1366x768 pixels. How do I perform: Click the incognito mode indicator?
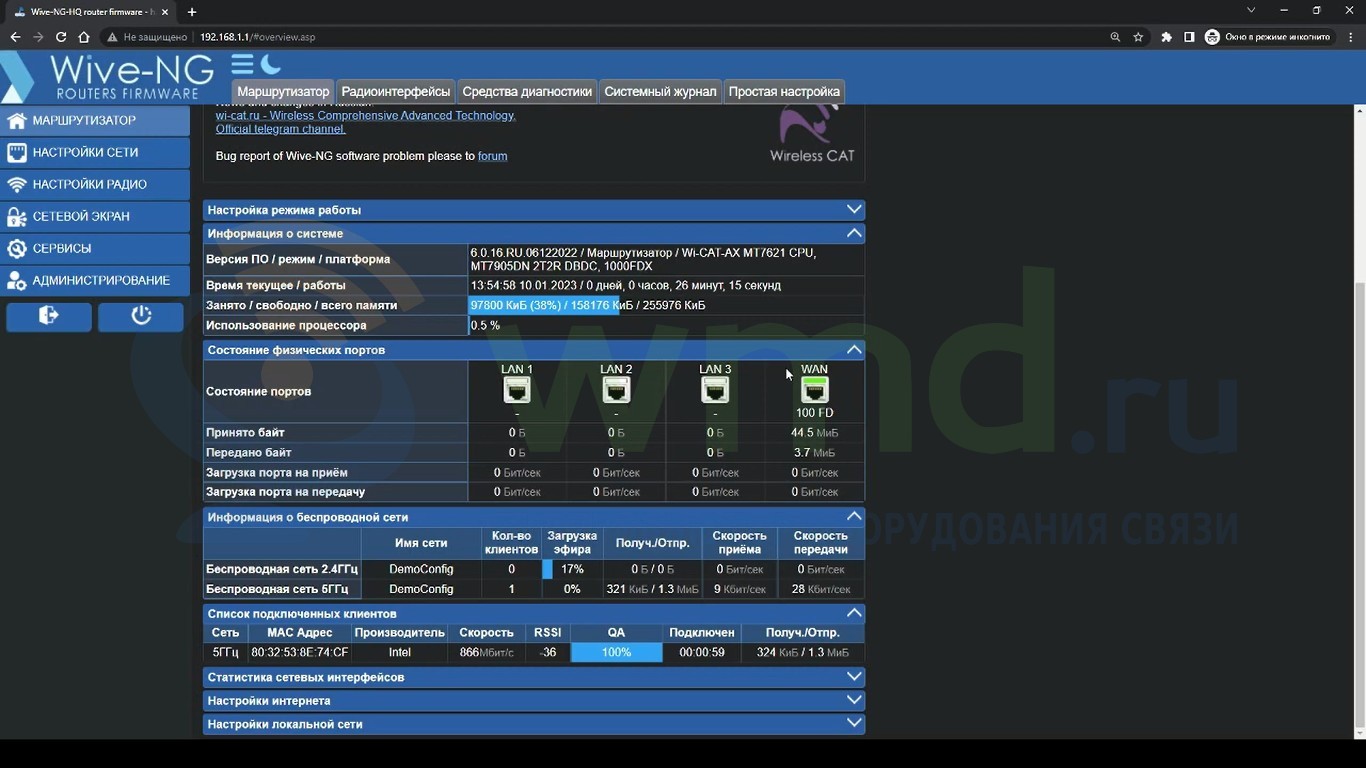[1268, 37]
